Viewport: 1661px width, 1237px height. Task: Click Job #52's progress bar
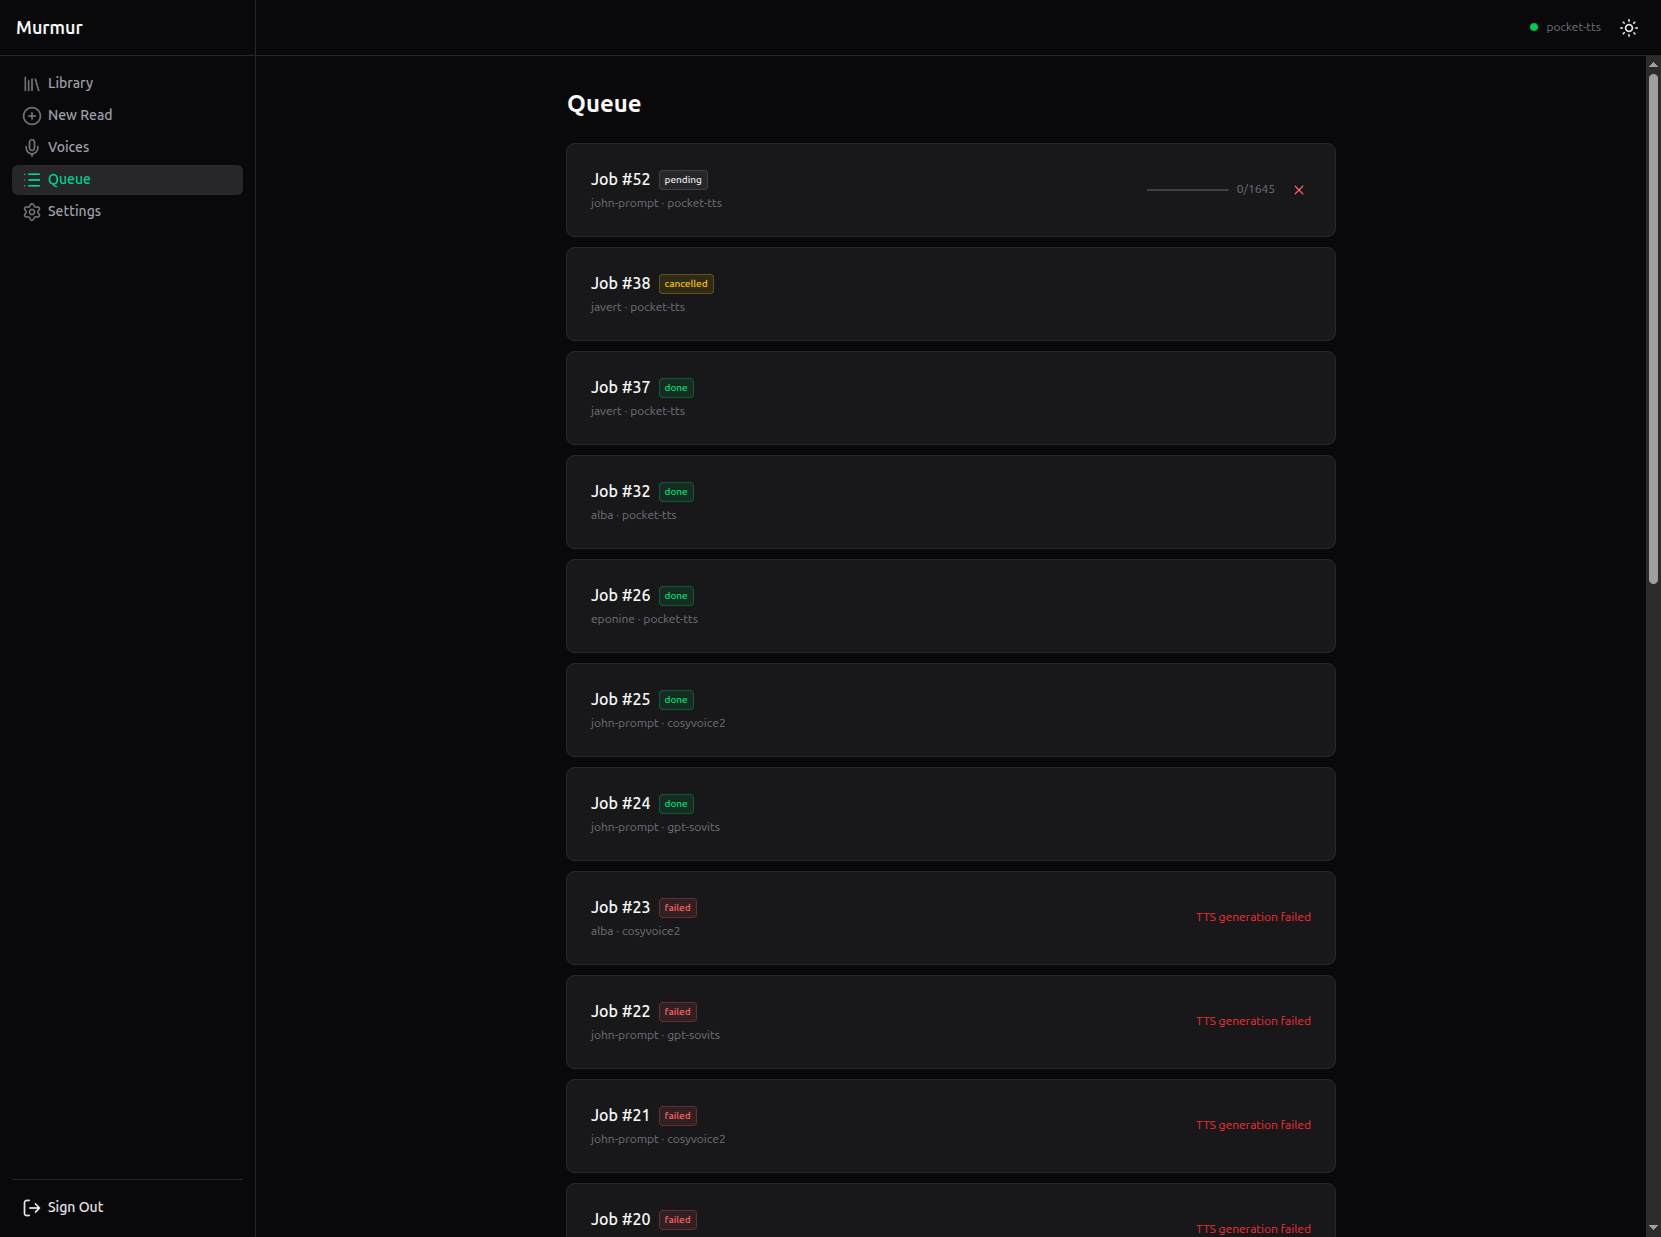click(1187, 188)
